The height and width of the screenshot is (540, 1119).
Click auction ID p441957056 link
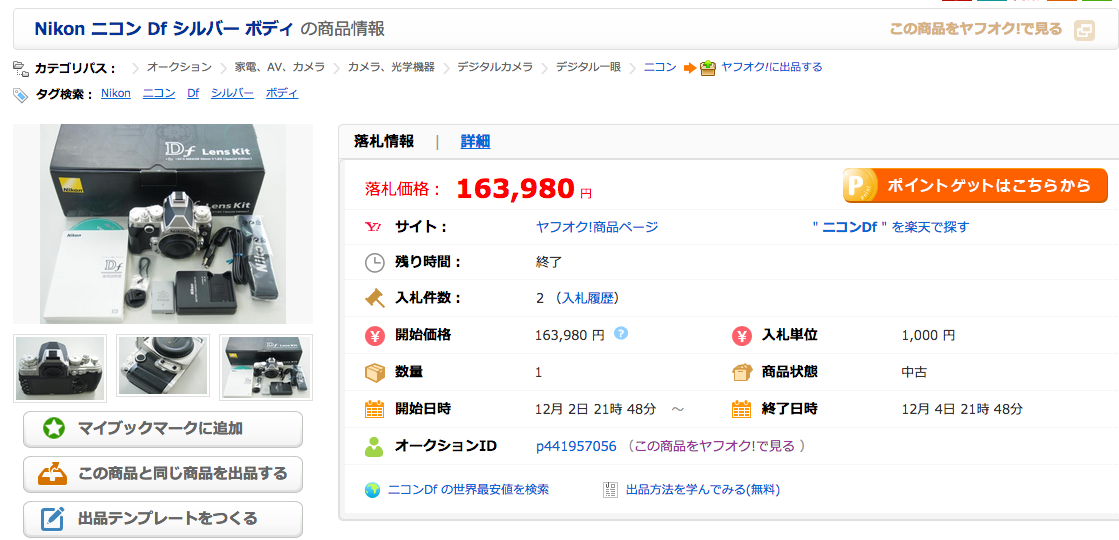576,447
